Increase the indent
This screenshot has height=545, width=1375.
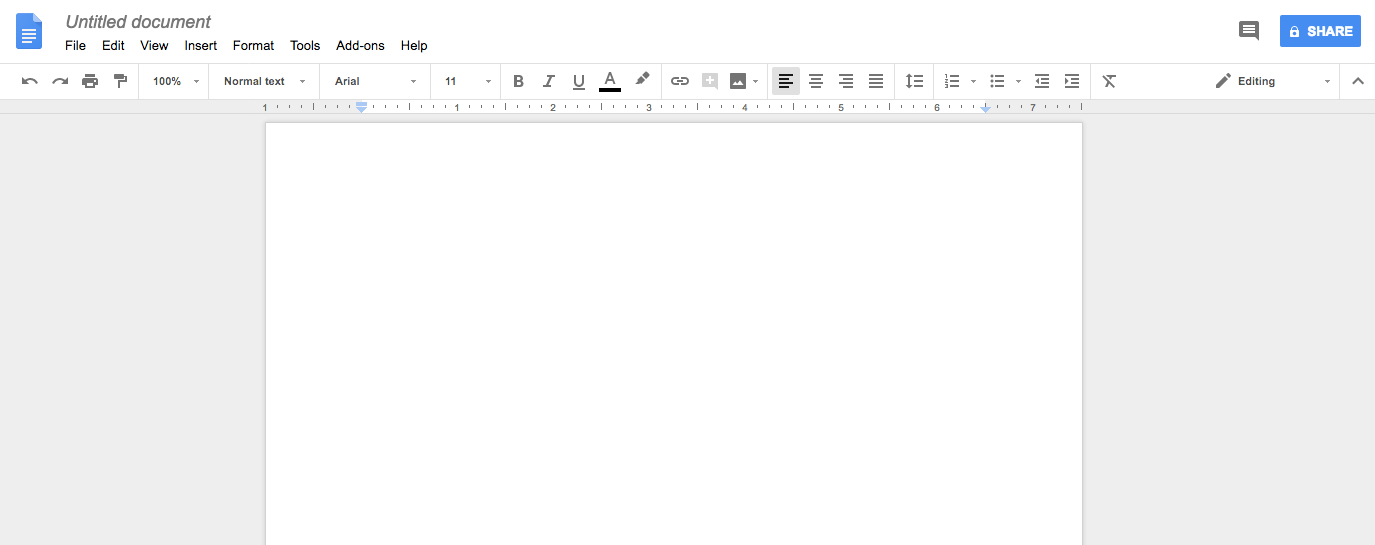pyautogui.click(x=1072, y=81)
